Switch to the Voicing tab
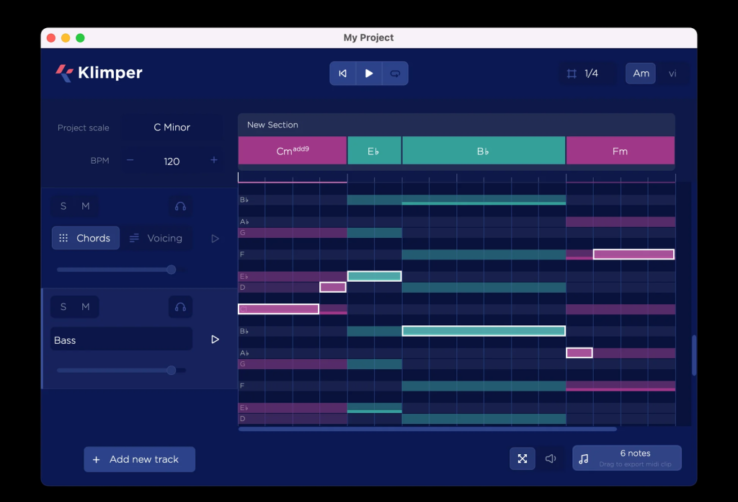This screenshot has height=502, width=738. coord(156,238)
